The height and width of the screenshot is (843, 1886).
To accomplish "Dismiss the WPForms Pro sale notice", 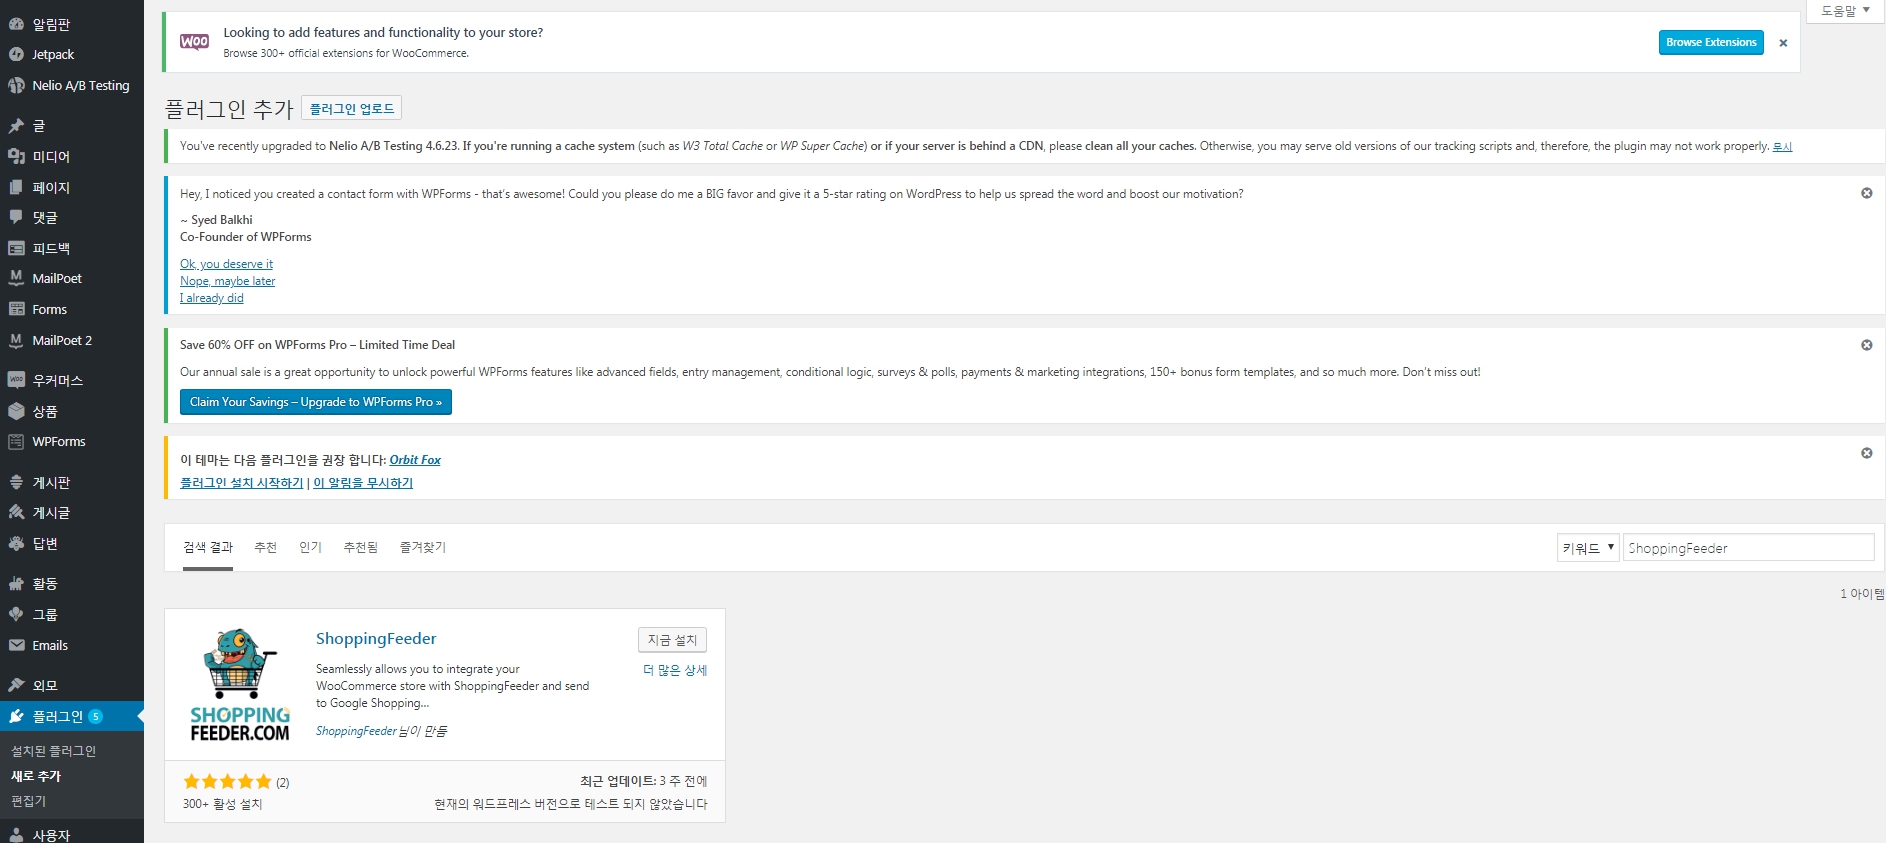I will 1866,345.
